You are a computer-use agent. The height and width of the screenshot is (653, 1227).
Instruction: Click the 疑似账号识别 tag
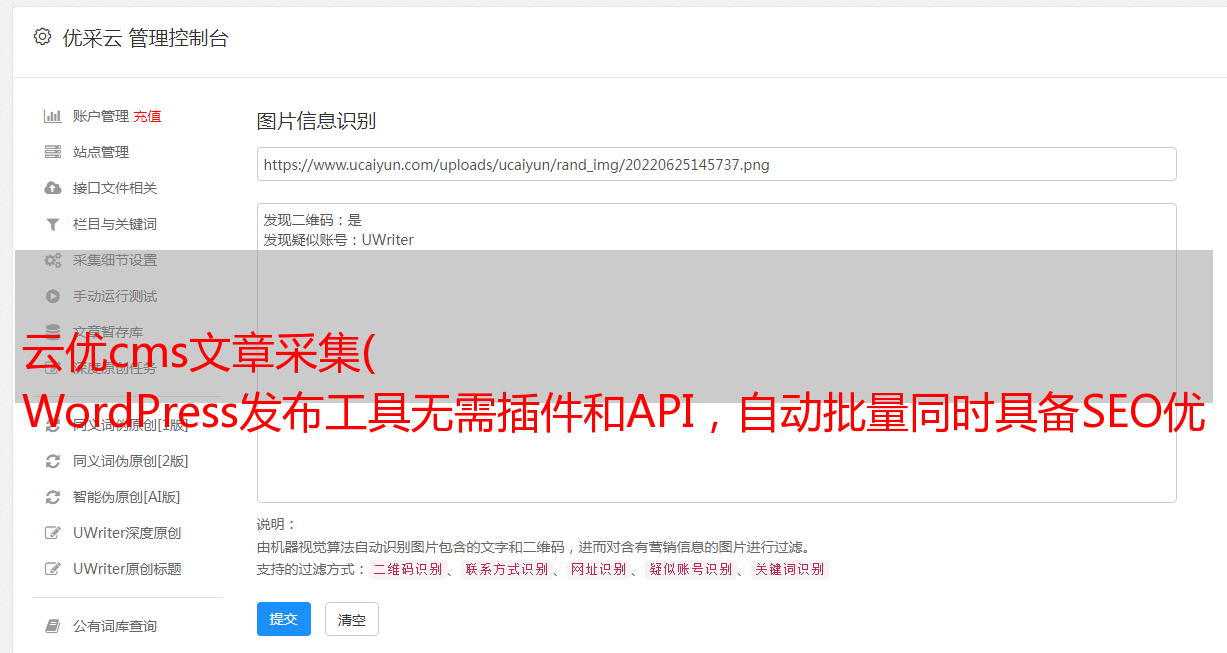[x=691, y=569]
